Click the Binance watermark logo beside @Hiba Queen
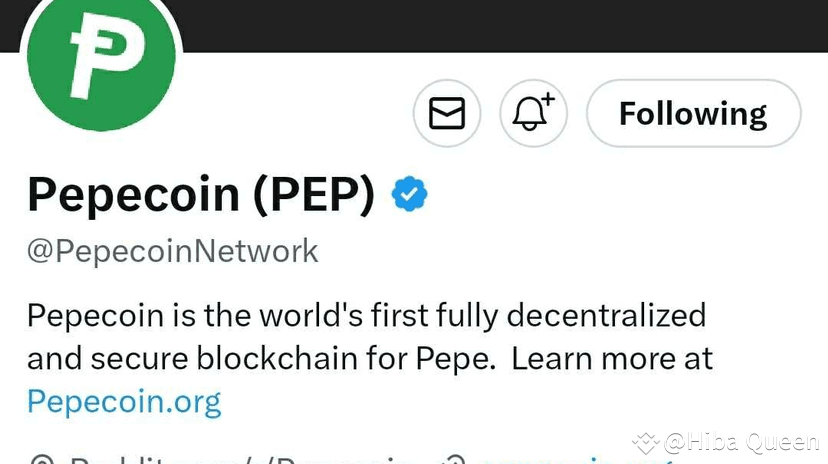Screen dimensions: 828x464 point(646,441)
